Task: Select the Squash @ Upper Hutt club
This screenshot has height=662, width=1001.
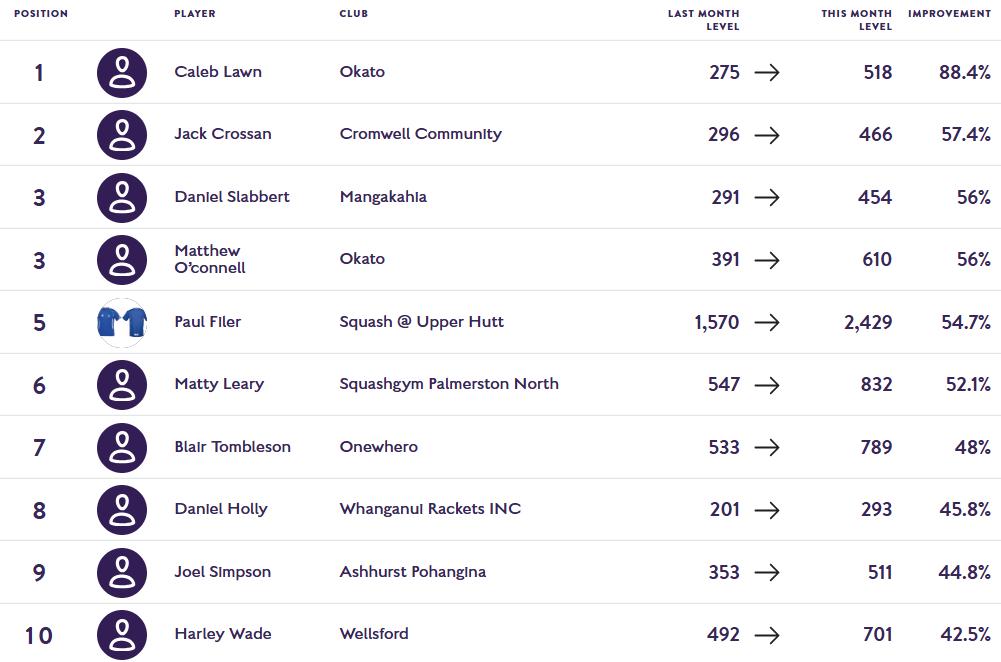Action: pyautogui.click(x=421, y=322)
